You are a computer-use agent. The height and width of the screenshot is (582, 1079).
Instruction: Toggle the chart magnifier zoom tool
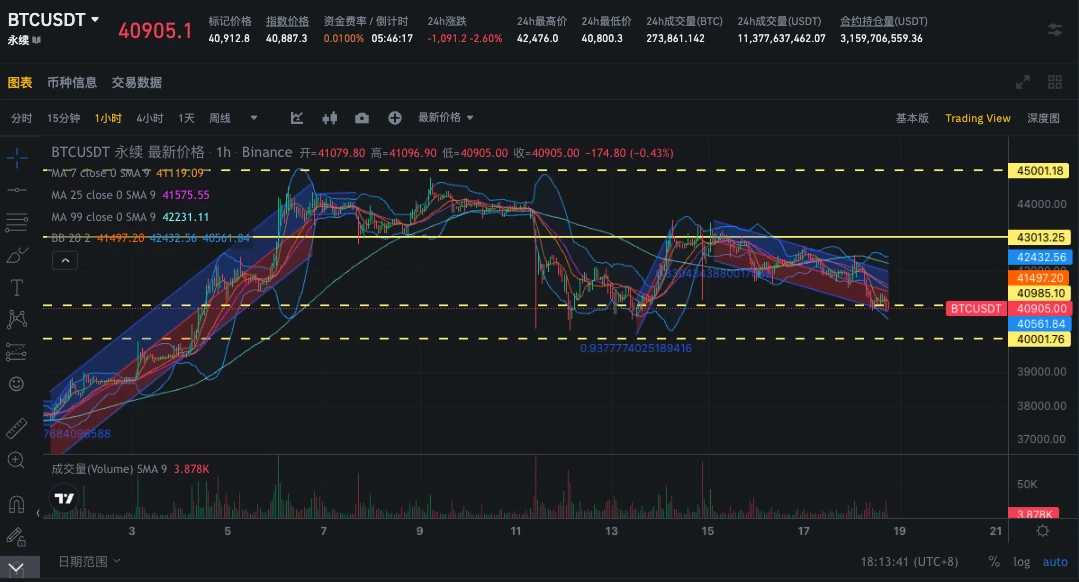point(16,460)
